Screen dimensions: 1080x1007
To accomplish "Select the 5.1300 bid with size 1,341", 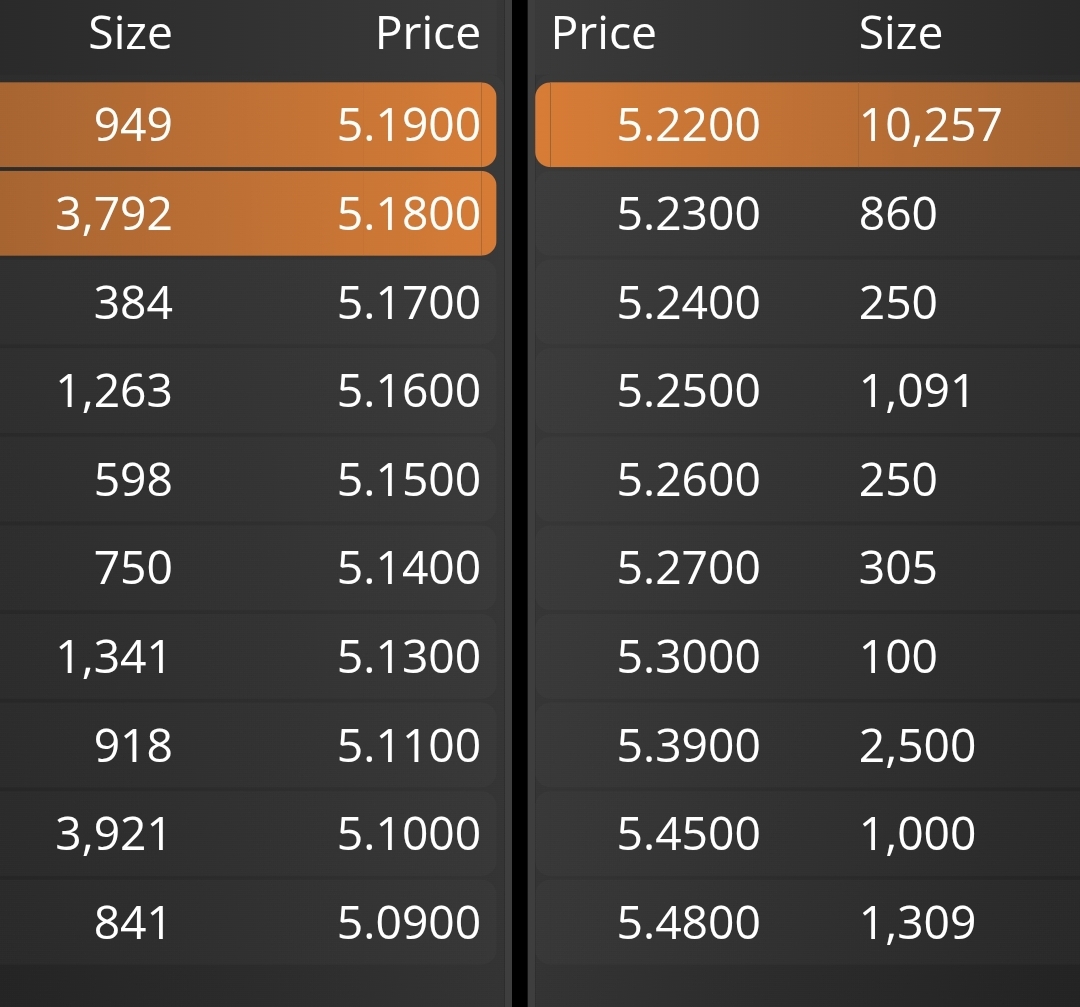I will [248, 656].
